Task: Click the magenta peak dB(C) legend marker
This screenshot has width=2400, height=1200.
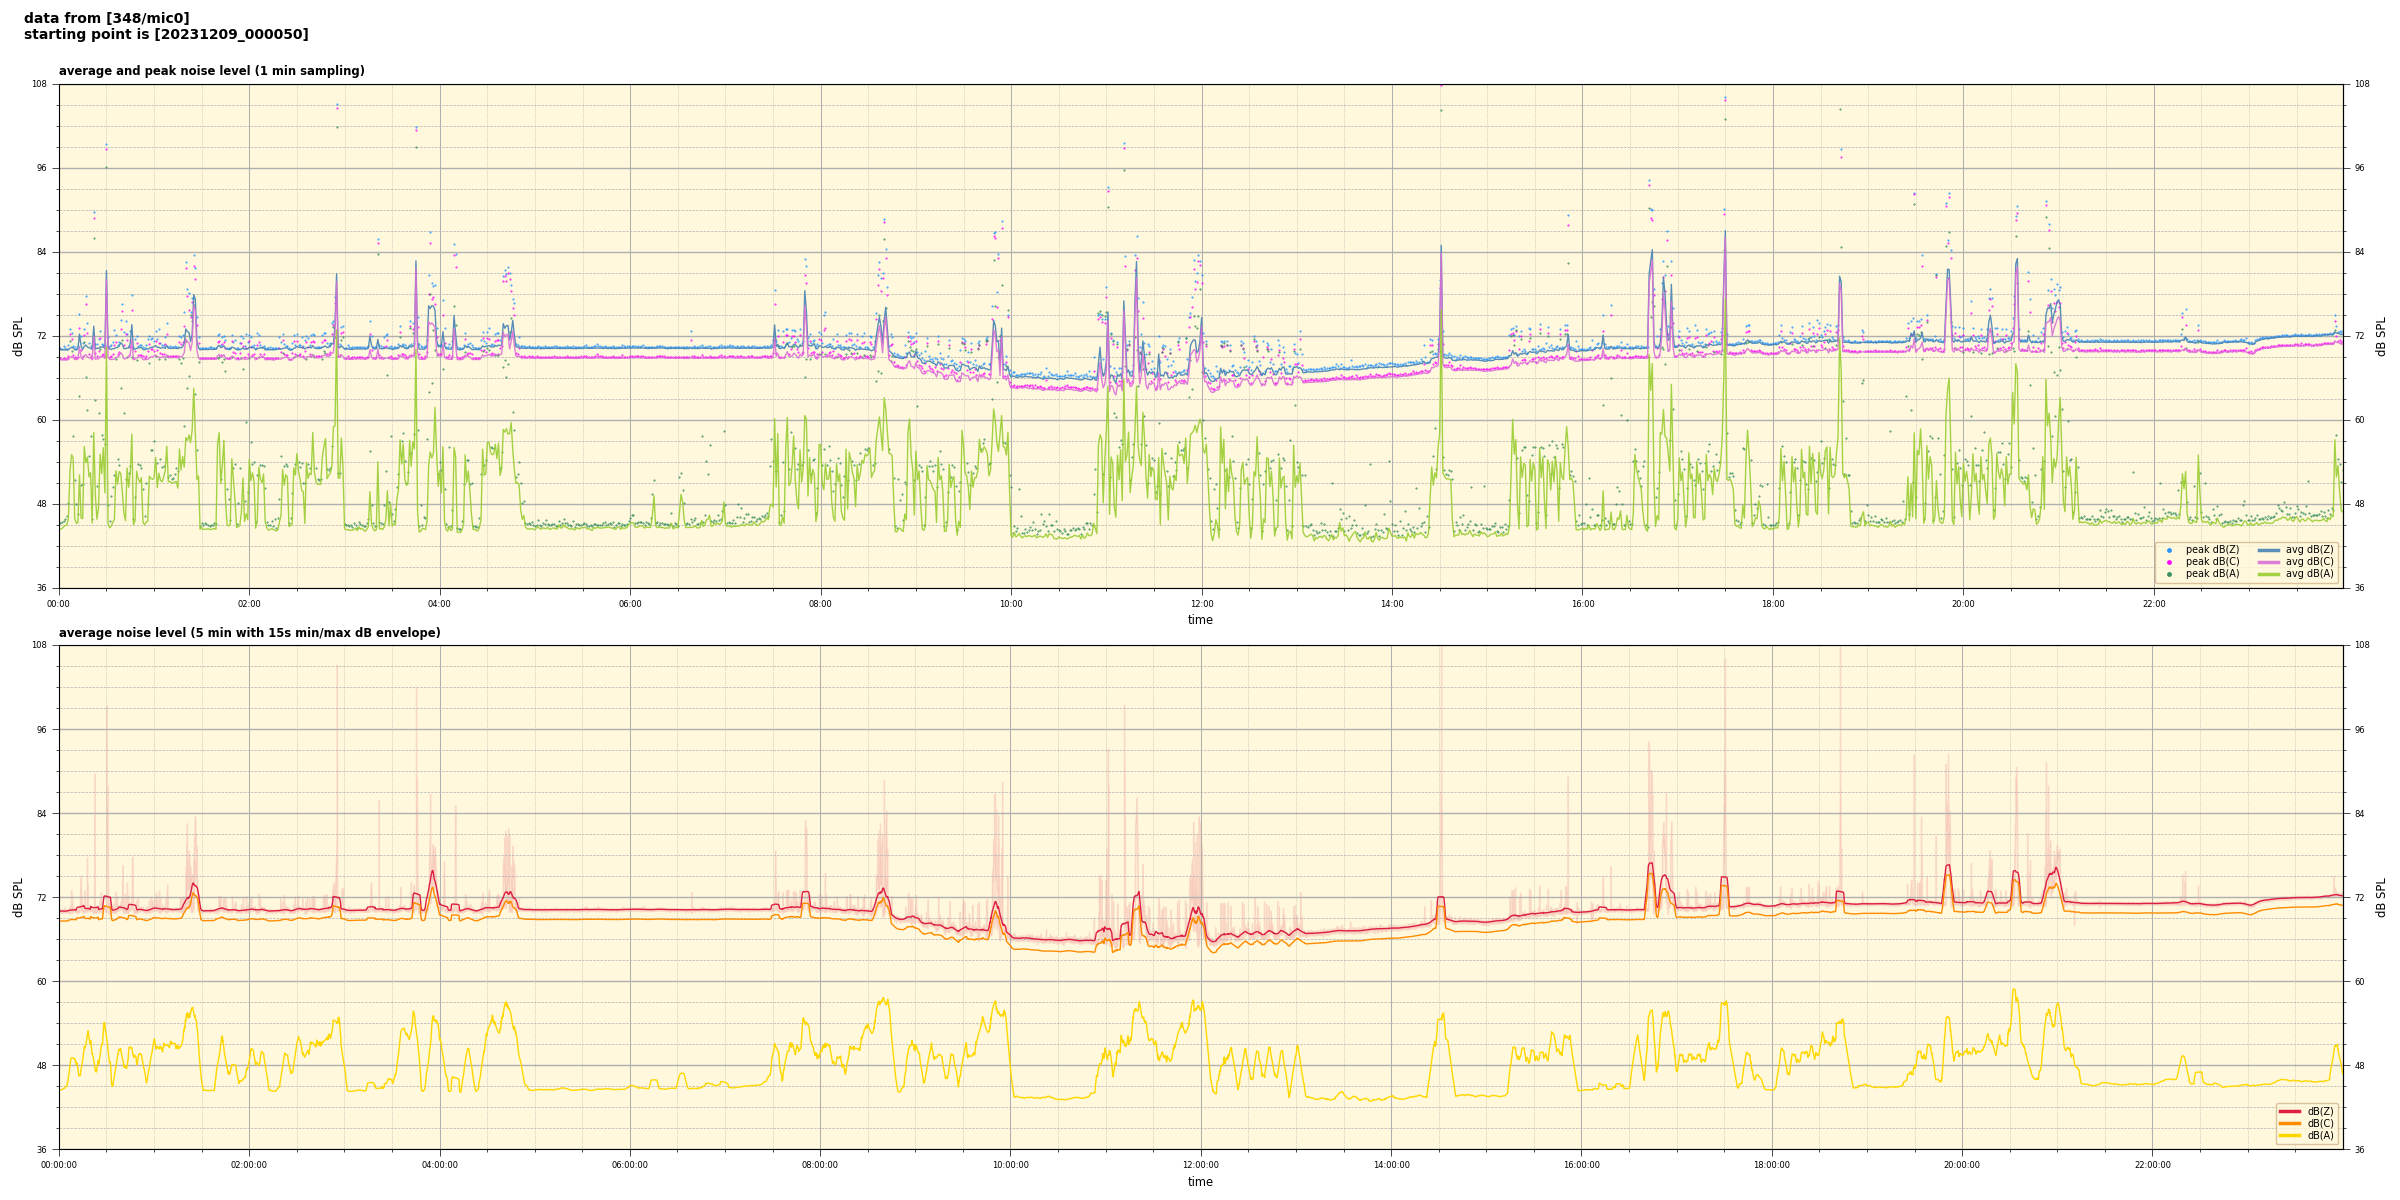Action: click(x=2169, y=562)
